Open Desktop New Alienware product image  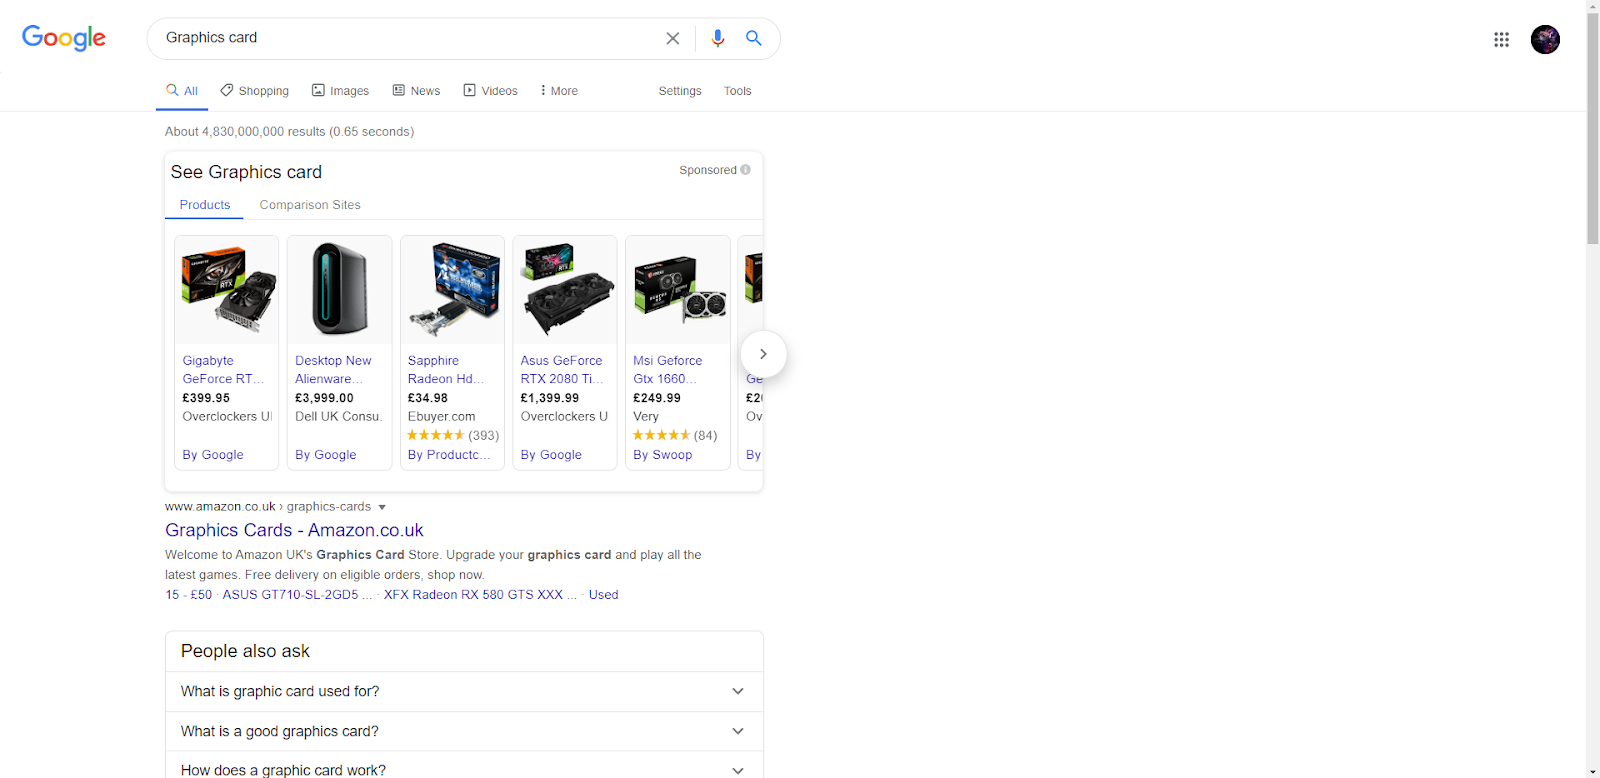click(340, 289)
